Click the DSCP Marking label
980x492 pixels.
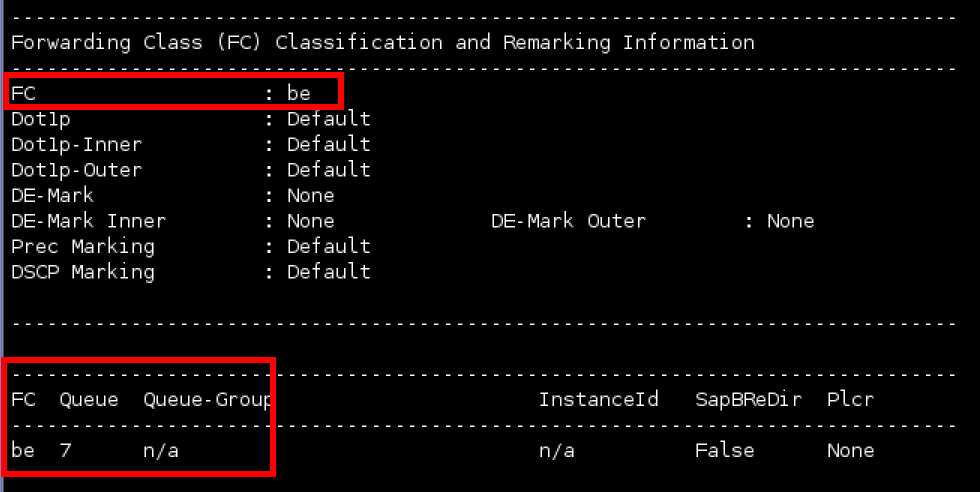click(82, 272)
